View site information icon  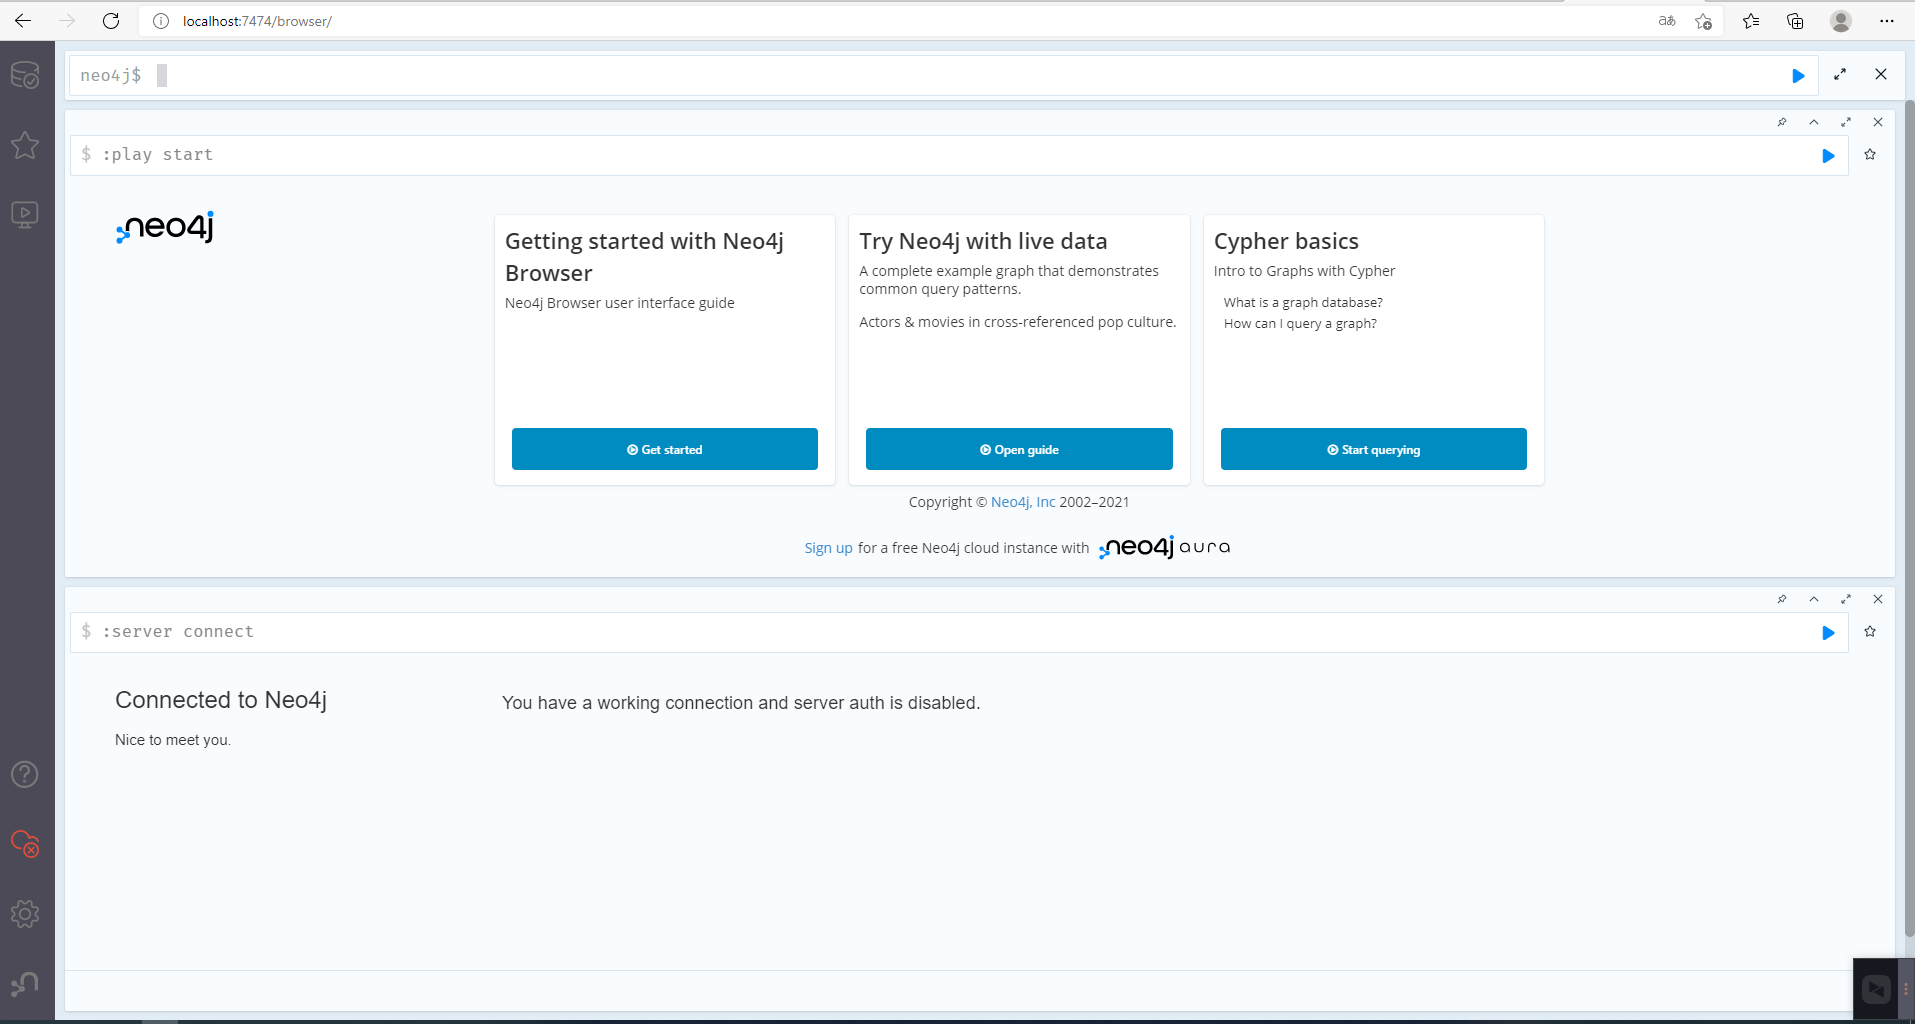(x=161, y=21)
